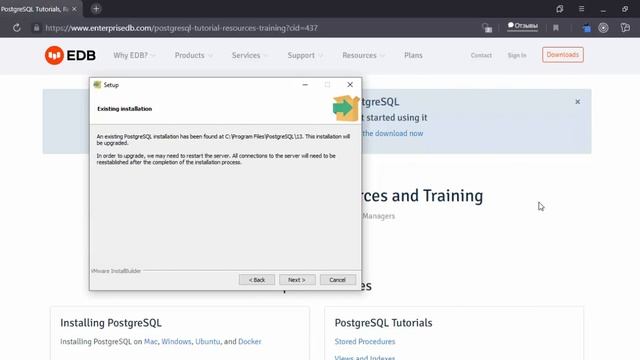Close the PostgreSQL Tutorials browser tab
Screen dimensions: 640x360
point(74,9)
